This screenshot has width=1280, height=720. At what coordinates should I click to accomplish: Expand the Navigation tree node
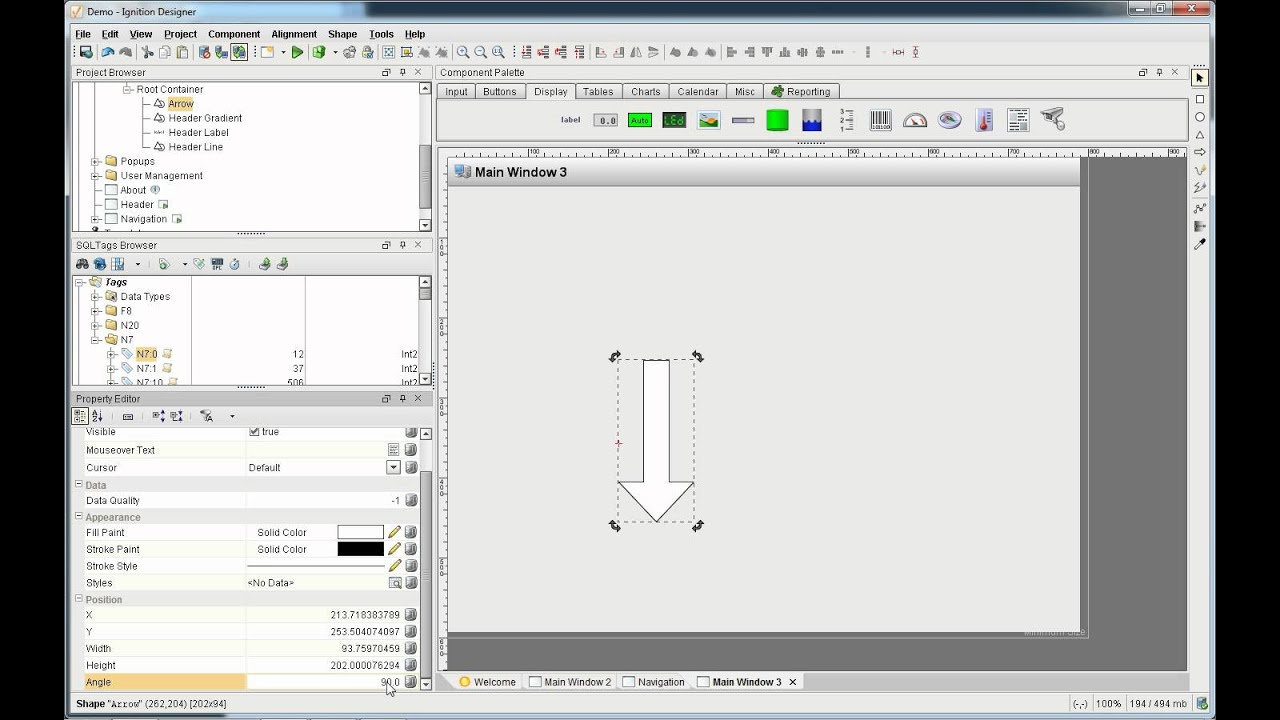96,219
